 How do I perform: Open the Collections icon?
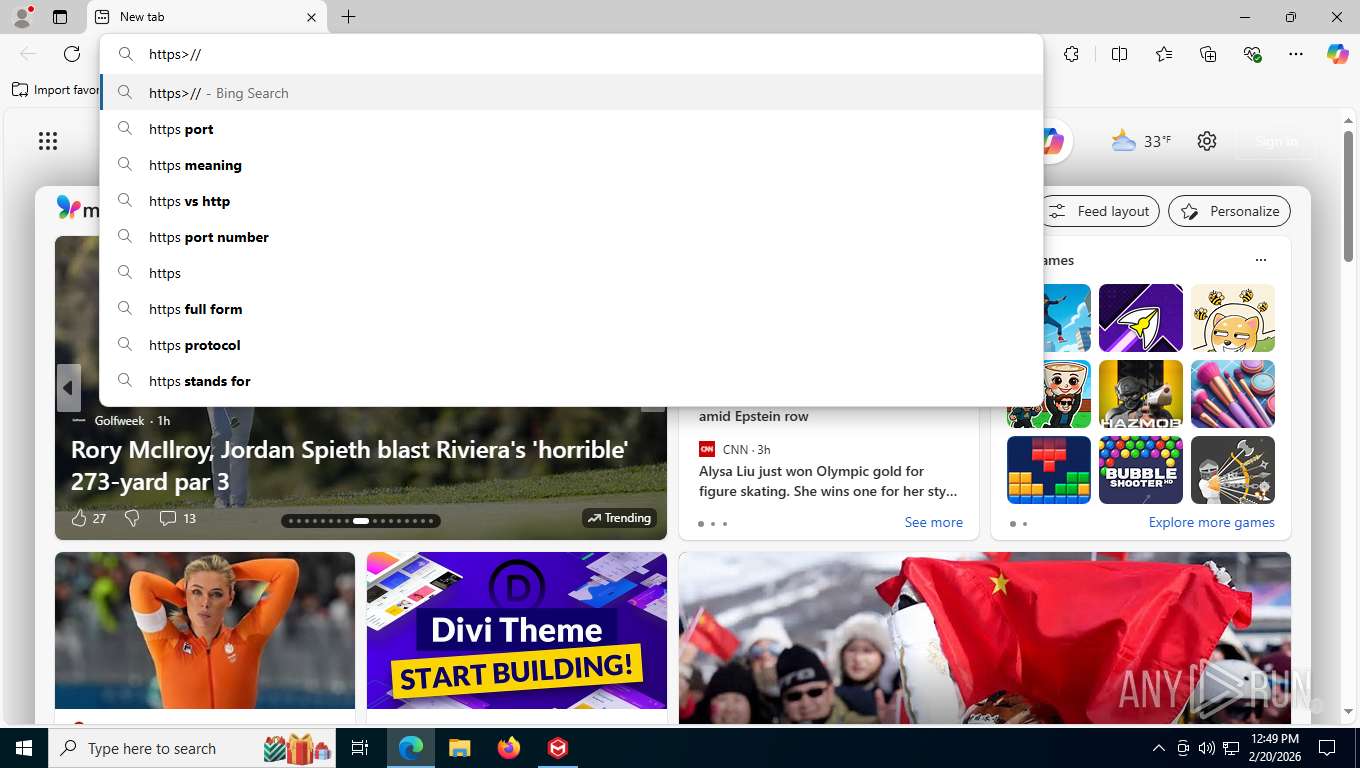(1208, 54)
